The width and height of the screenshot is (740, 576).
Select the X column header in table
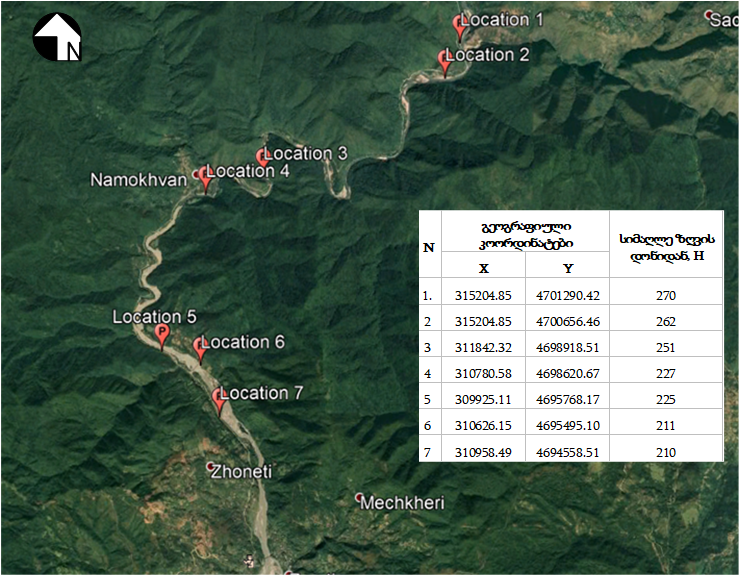click(x=484, y=268)
